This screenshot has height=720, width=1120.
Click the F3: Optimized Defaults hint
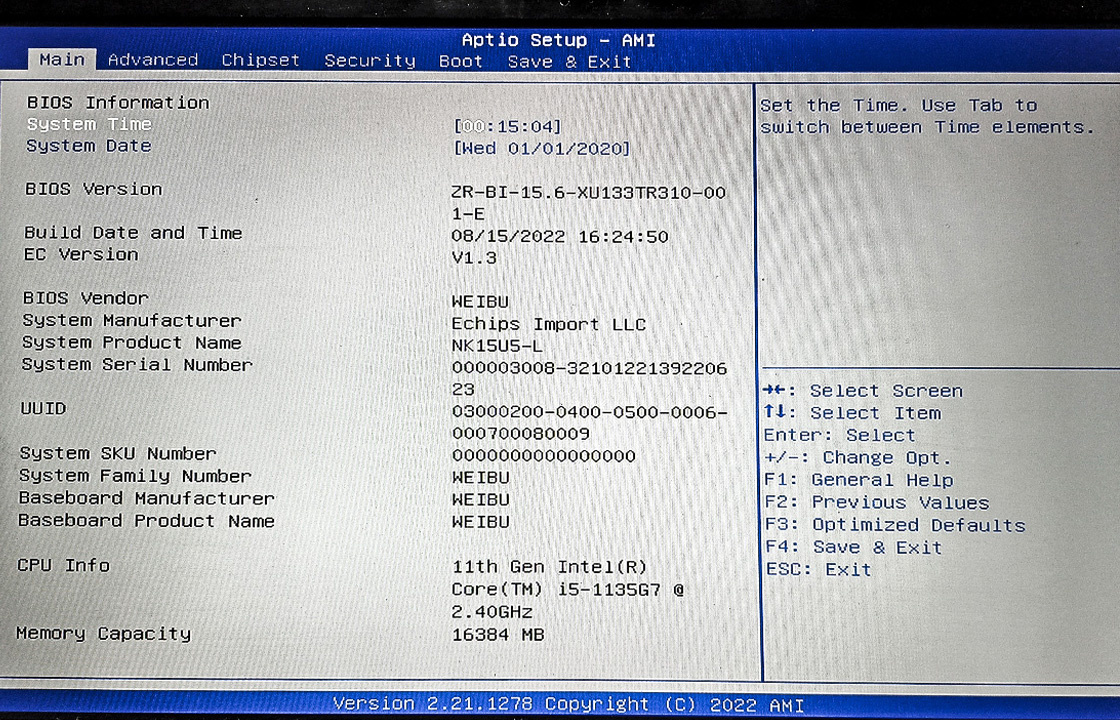pos(895,525)
